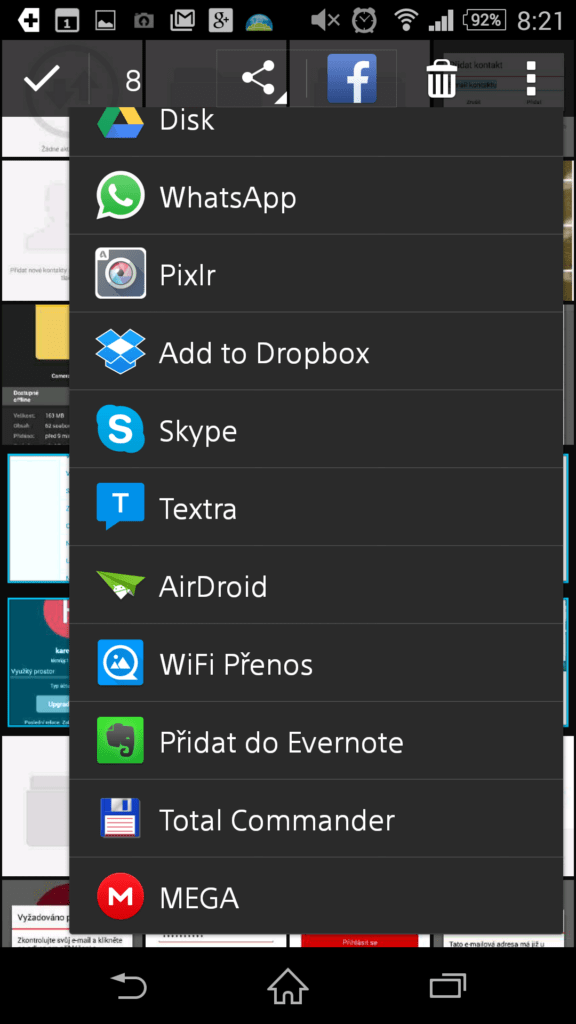Viewport: 576px width, 1024px height.
Task: Tap the Total Commander floppy disk icon
Action: [x=120, y=818]
